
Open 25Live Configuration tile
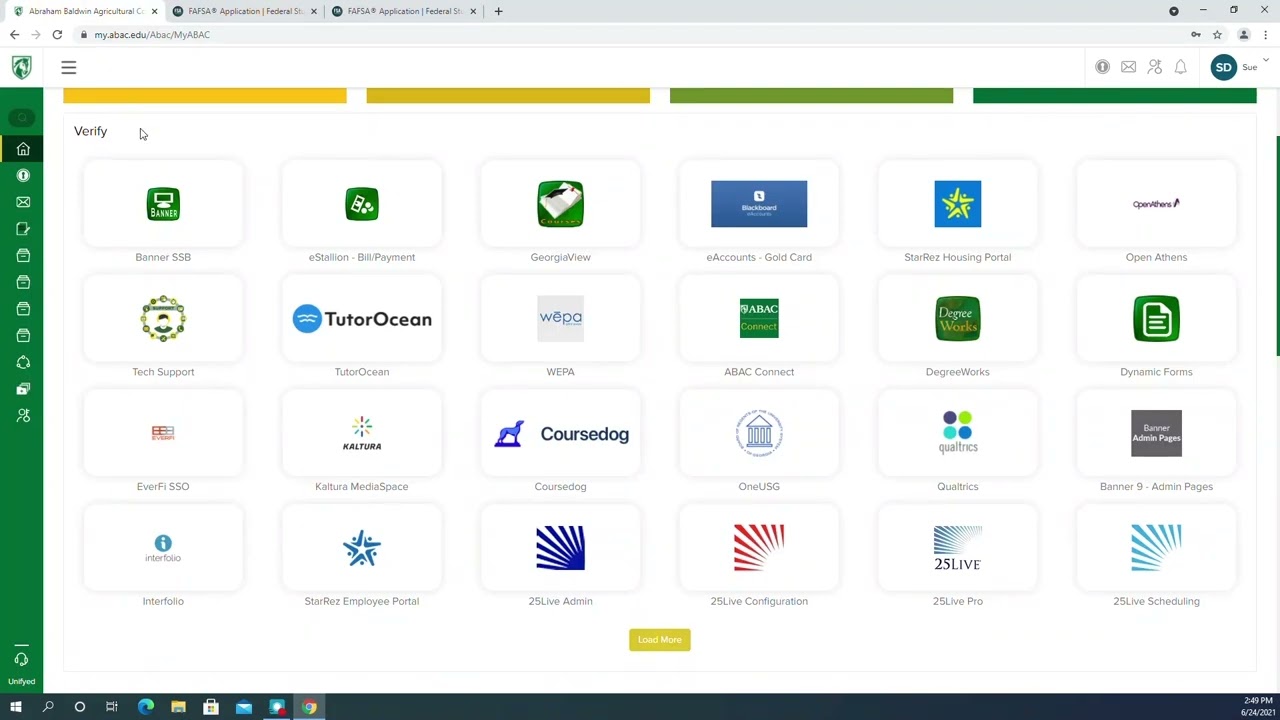click(x=759, y=548)
